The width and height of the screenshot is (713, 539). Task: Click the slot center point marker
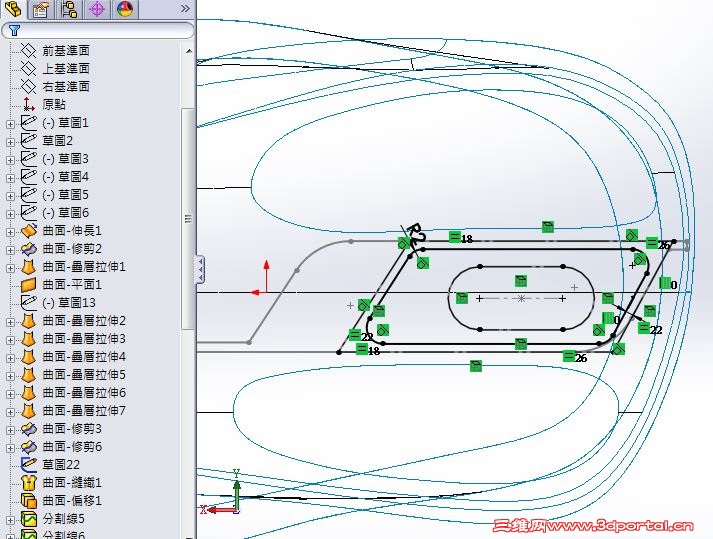click(x=521, y=298)
